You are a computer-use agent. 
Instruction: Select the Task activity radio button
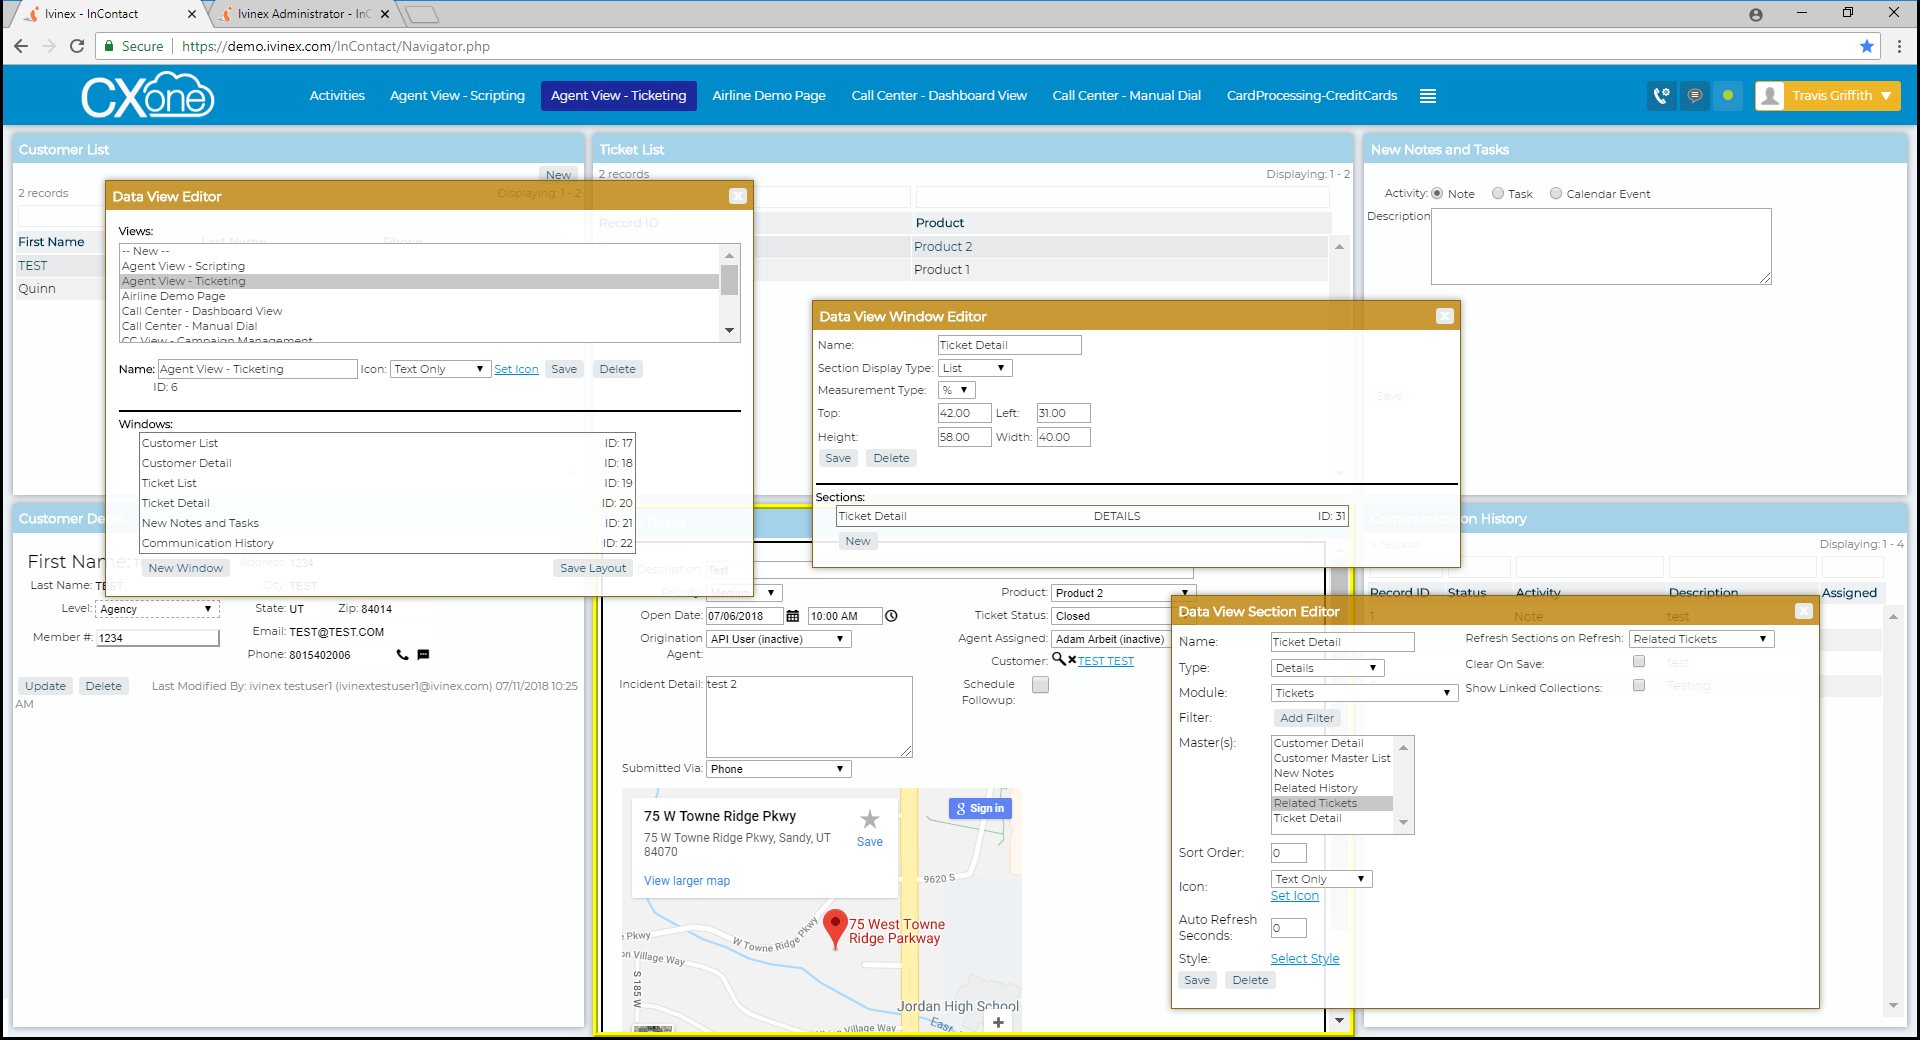pyautogui.click(x=1498, y=194)
